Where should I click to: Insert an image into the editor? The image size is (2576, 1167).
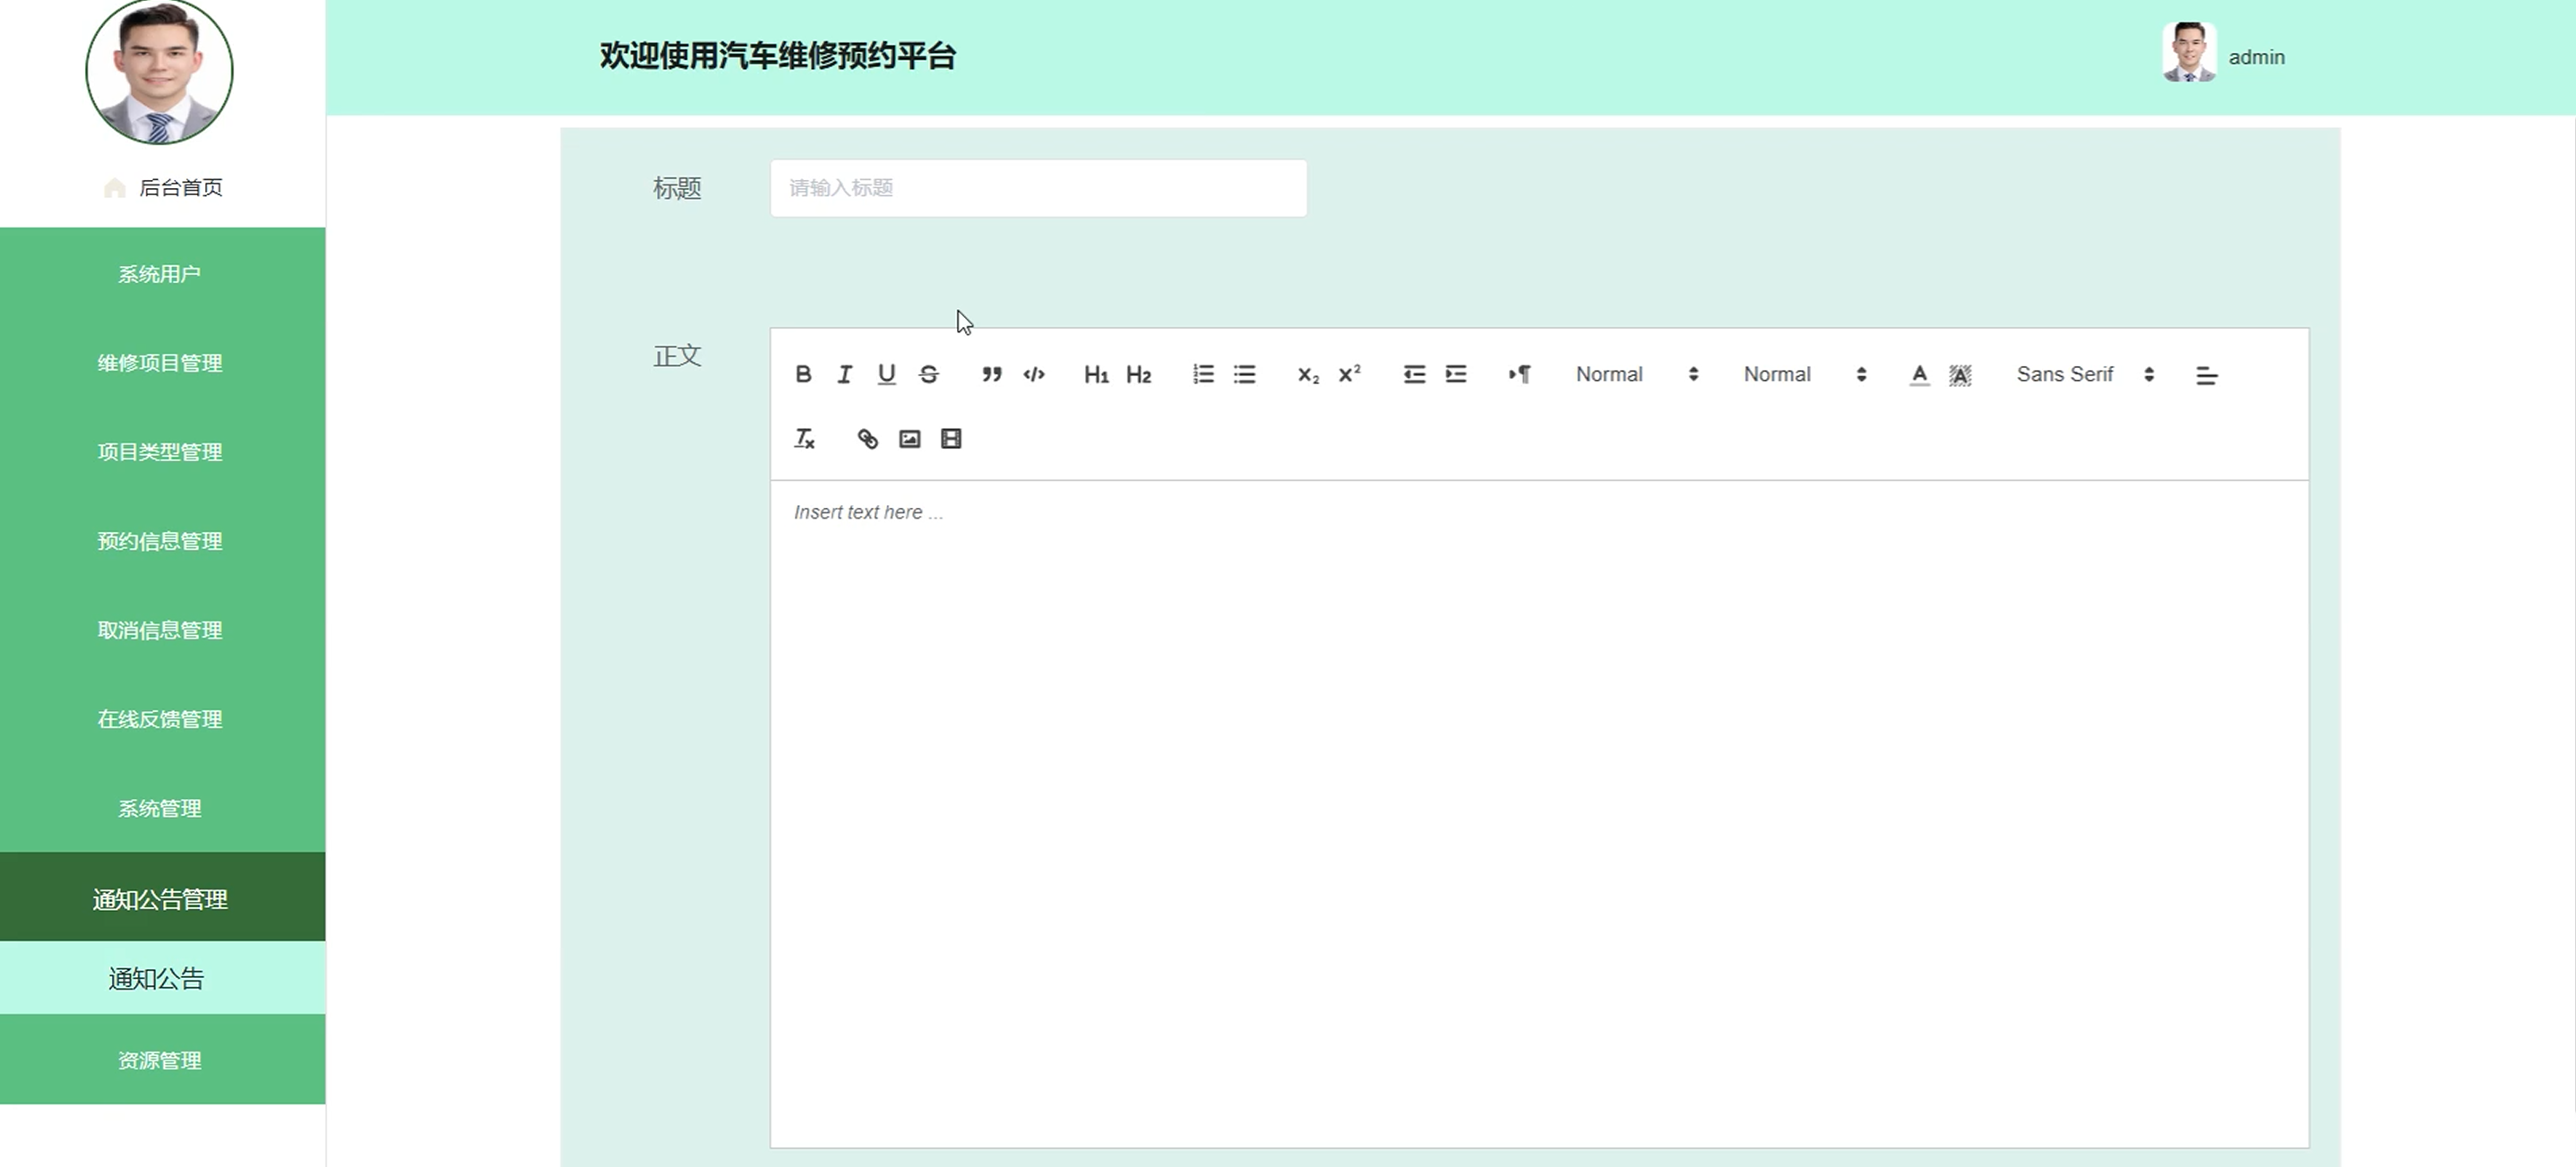[x=909, y=439]
